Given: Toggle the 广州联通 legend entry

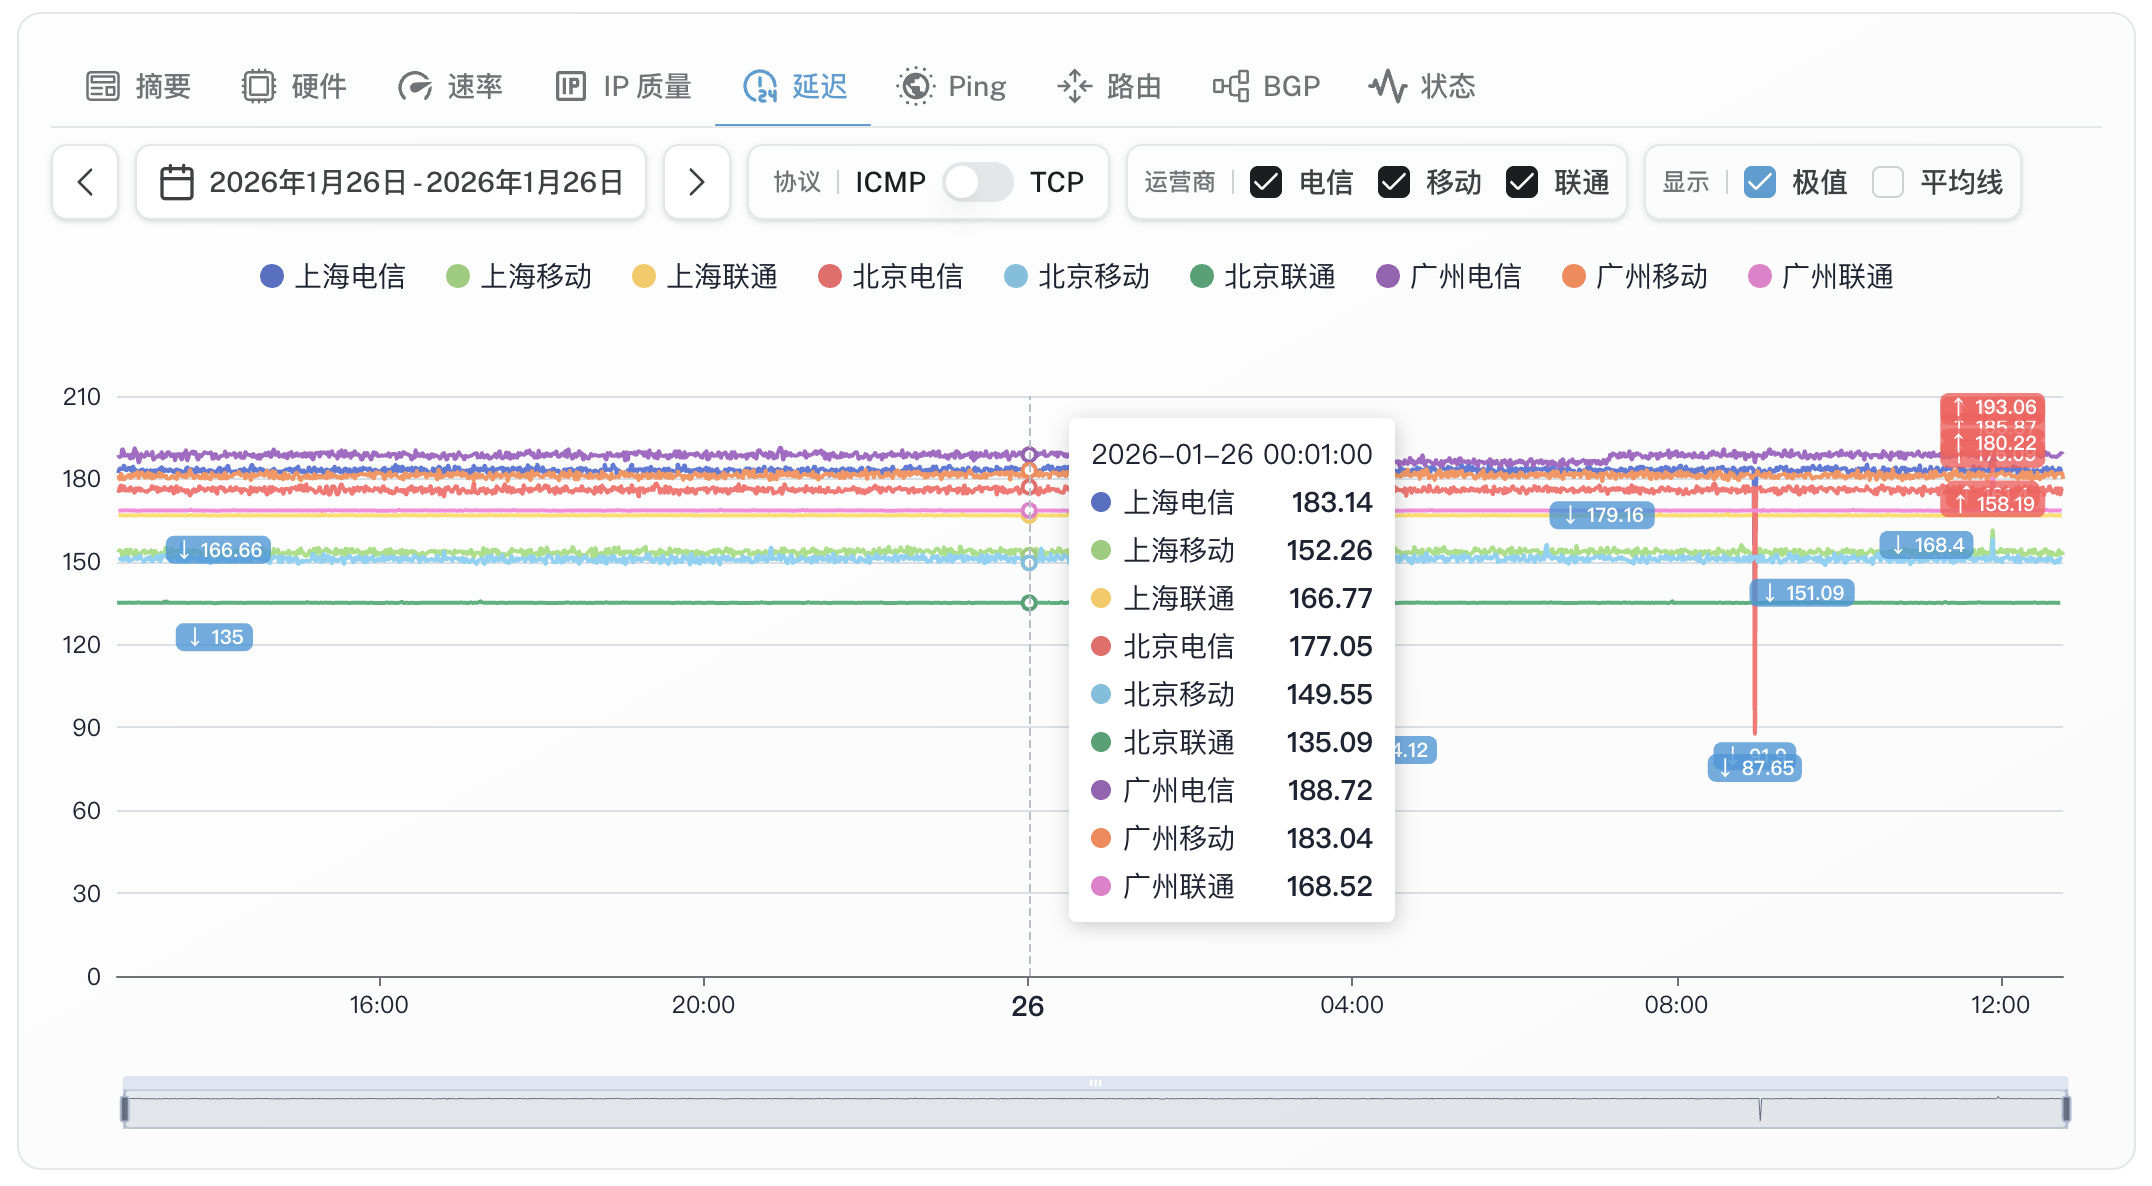Looking at the screenshot, I should [x=1820, y=277].
